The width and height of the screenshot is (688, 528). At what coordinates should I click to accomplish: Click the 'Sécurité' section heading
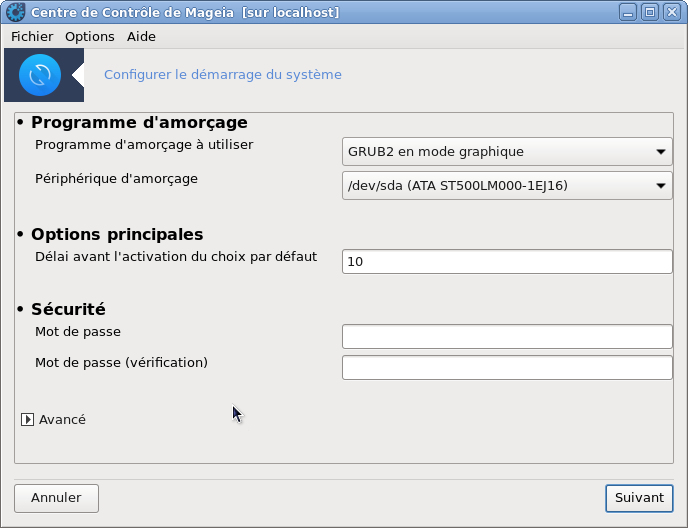pyautogui.click(x=68, y=309)
